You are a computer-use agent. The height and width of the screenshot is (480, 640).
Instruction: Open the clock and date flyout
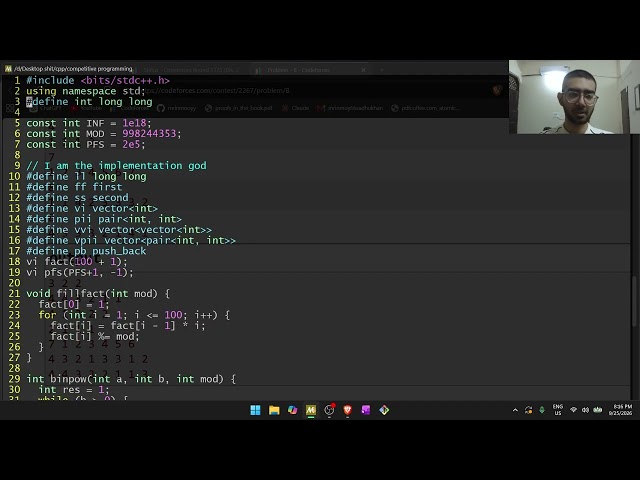(x=620, y=410)
